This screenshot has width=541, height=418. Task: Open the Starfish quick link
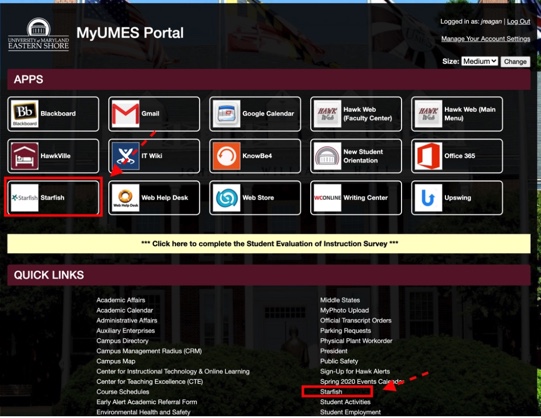[x=331, y=392]
